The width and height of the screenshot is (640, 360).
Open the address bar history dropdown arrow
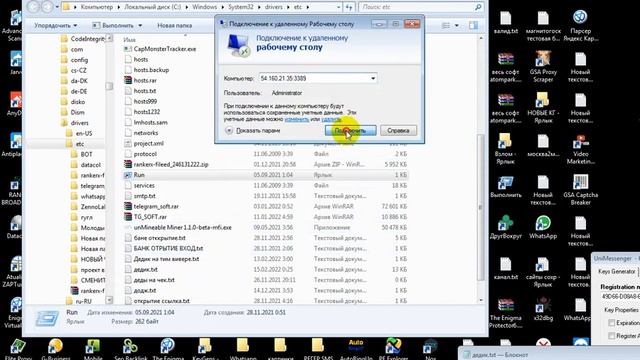tap(338, 7)
